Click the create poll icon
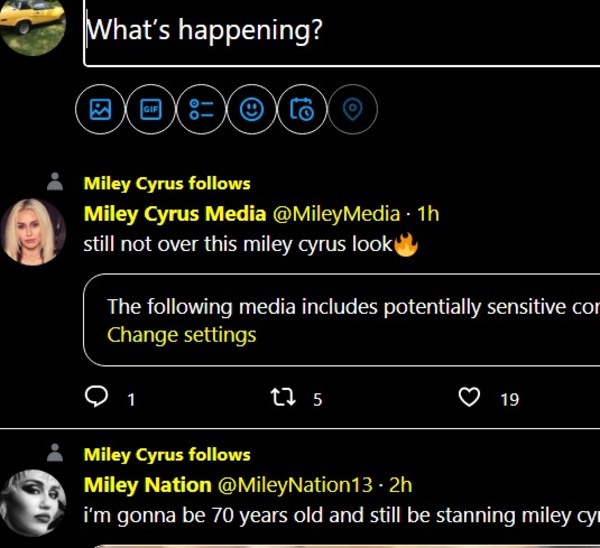The width and height of the screenshot is (600, 548). [x=201, y=111]
